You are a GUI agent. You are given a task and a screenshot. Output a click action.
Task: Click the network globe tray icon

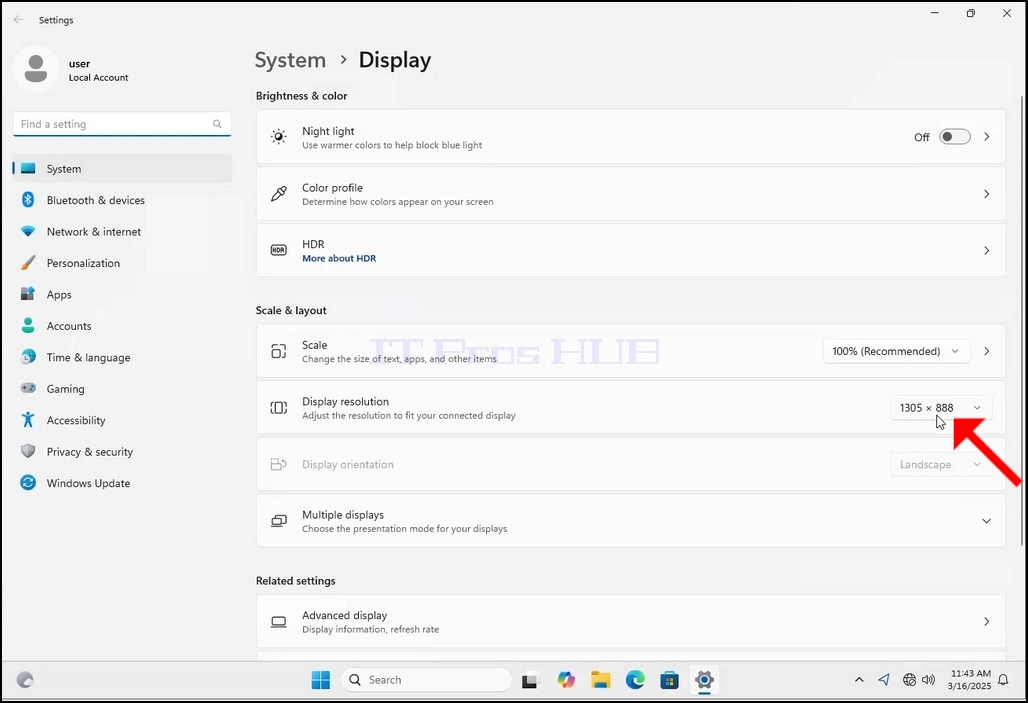[909, 680]
